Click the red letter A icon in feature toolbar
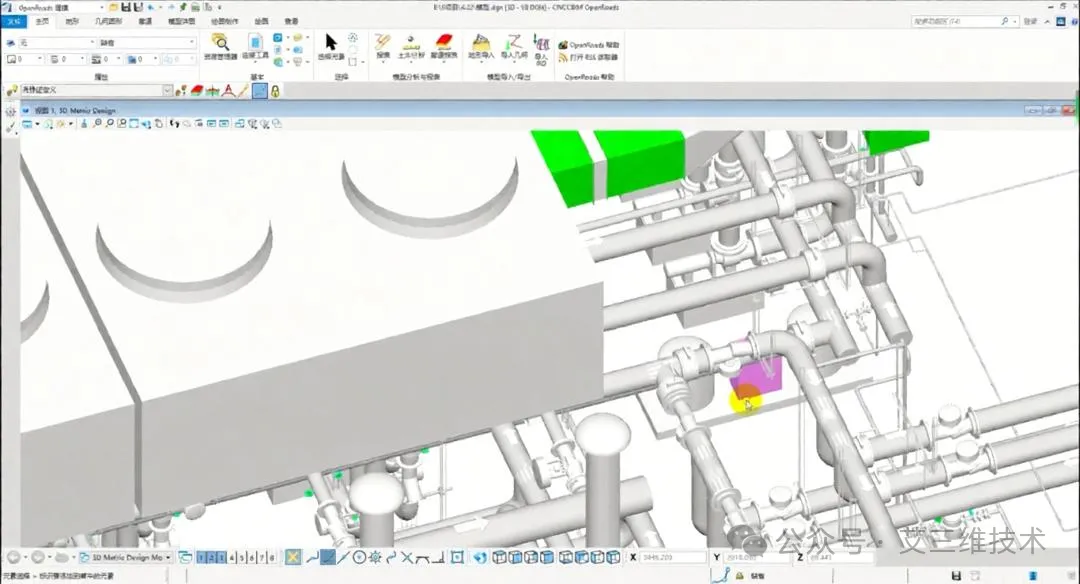 pos(228,90)
